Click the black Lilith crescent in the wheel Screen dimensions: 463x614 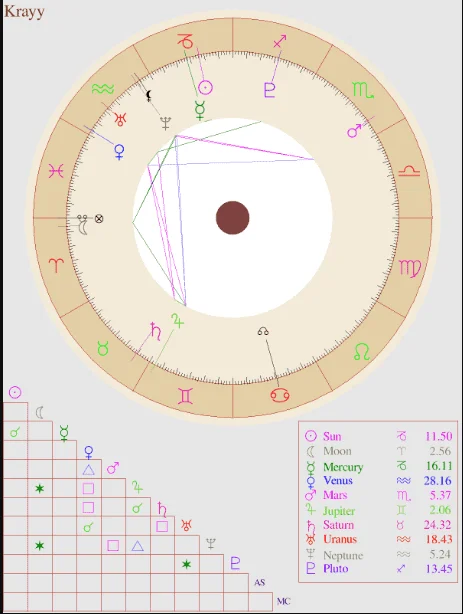[149, 95]
